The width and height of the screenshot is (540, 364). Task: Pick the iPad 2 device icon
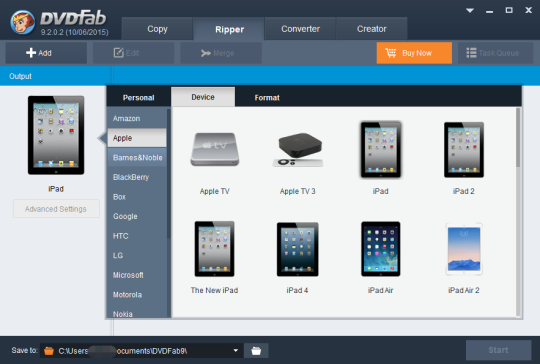tap(464, 149)
